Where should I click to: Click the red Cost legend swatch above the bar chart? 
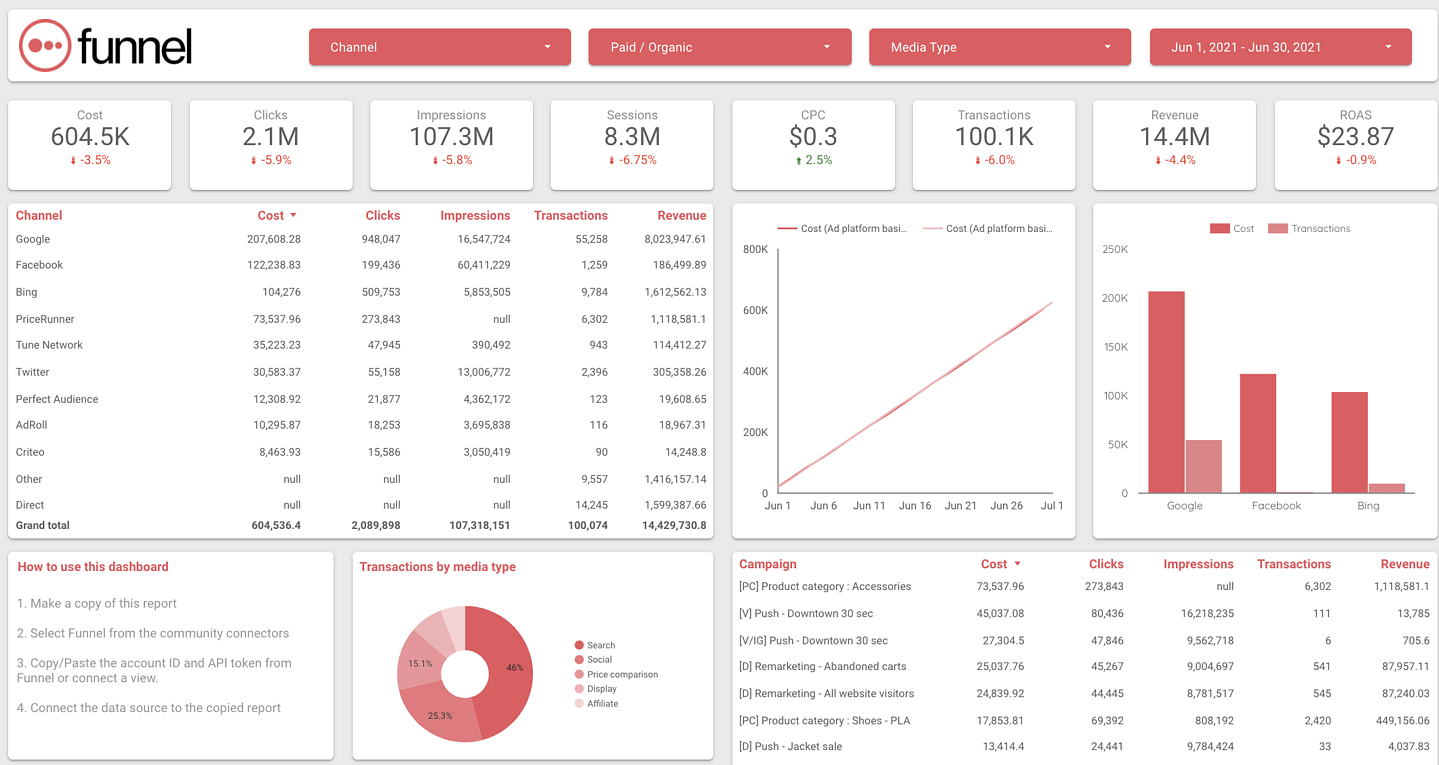click(x=1221, y=227)
